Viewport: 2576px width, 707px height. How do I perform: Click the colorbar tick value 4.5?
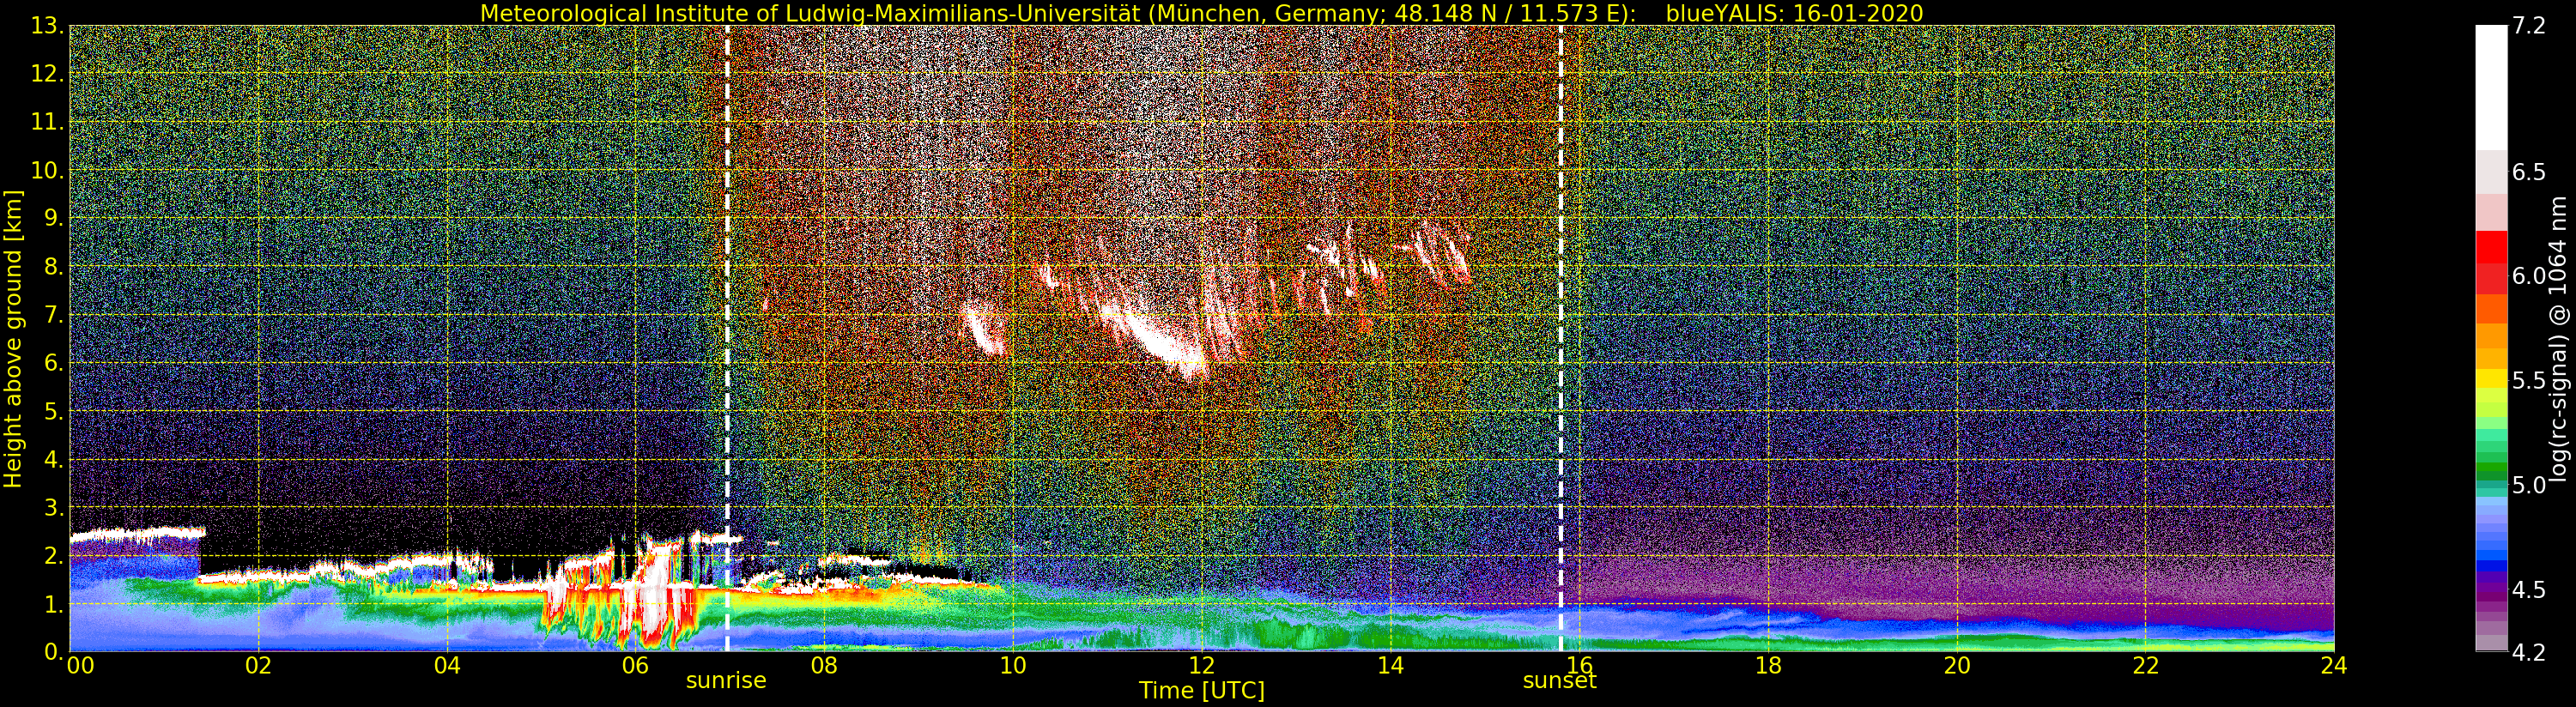[2529, 590]
